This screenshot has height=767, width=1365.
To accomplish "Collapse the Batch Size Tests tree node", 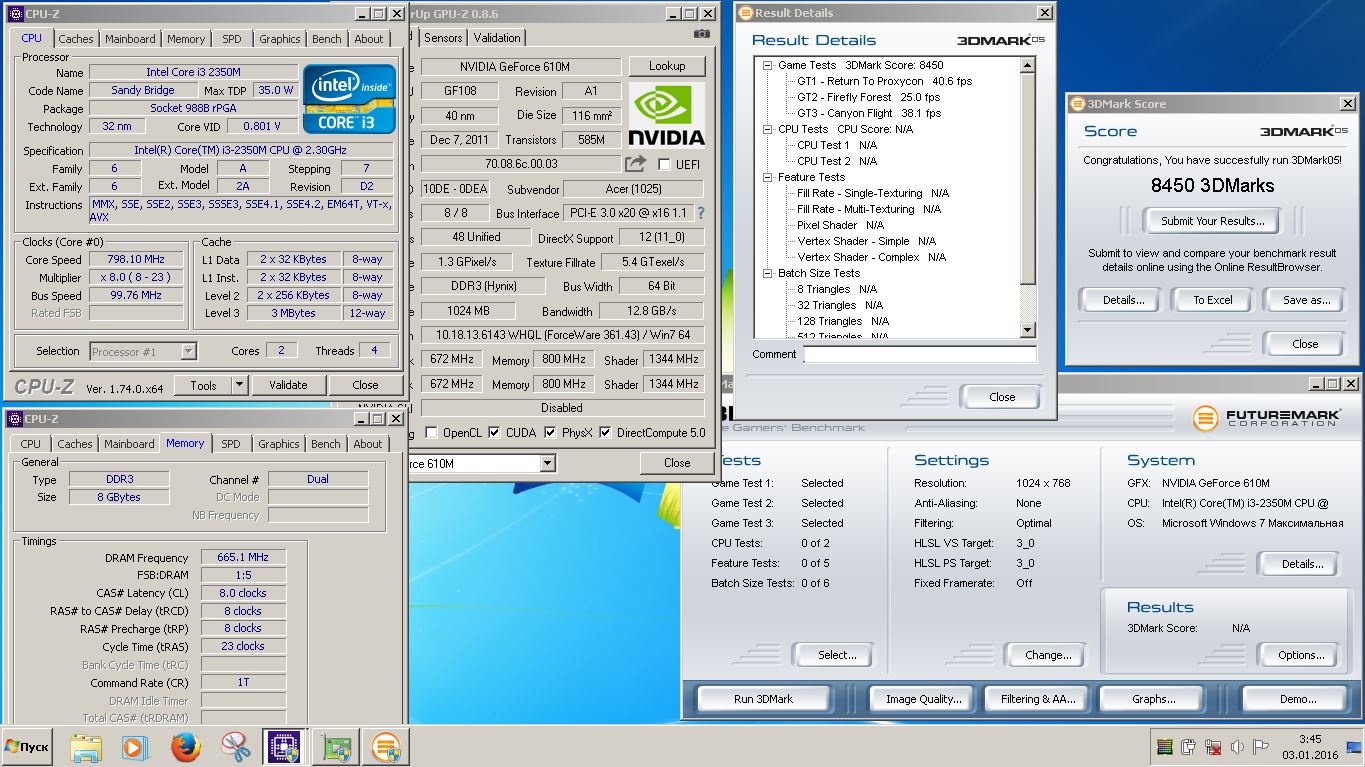I will (x=766, y=273).
